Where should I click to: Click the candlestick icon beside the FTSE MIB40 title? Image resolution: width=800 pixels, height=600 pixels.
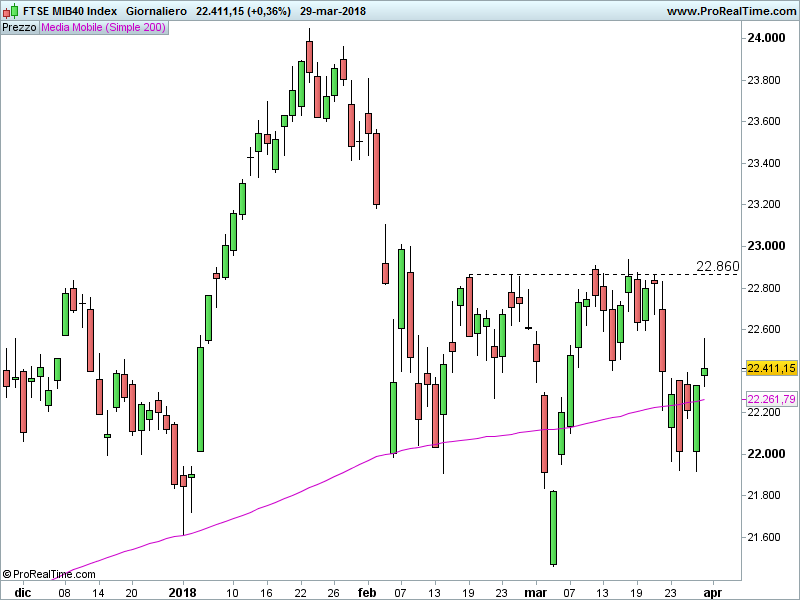click(x=10, y=11)
